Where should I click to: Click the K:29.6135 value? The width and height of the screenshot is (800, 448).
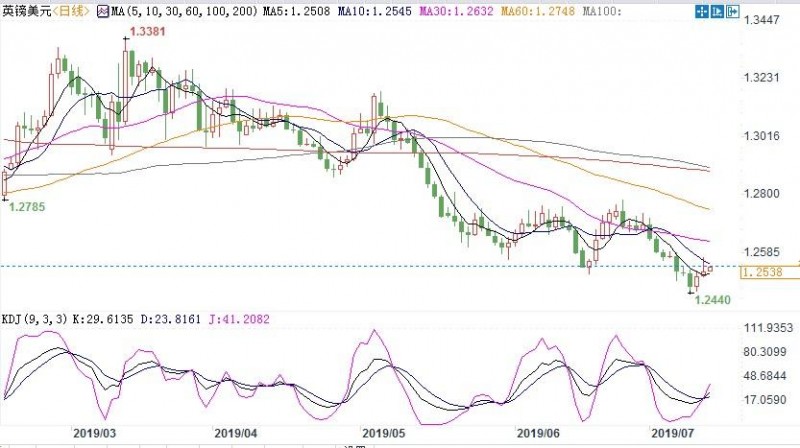pyautogui.click(x=103, y=319)
